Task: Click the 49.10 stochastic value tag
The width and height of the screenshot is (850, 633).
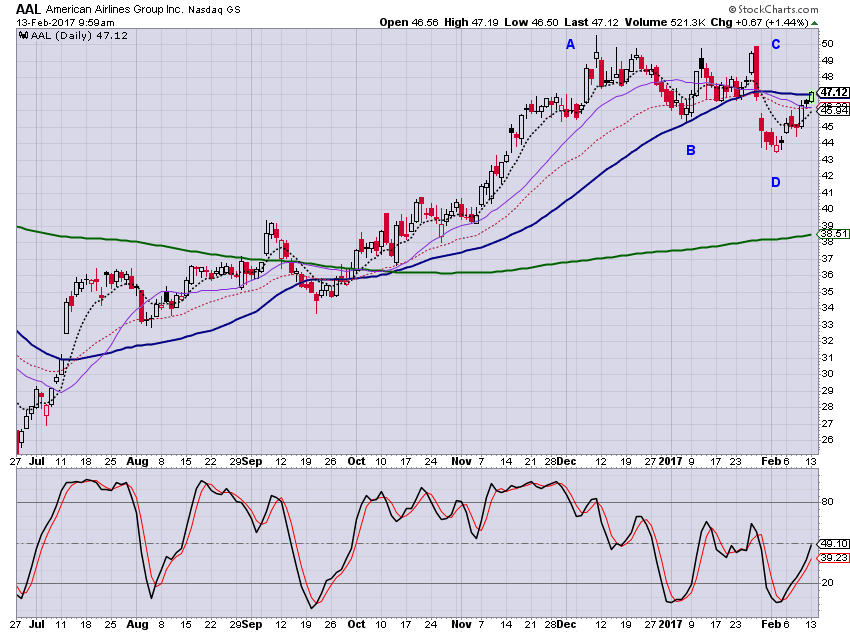Action: click(x=834, y=544)
